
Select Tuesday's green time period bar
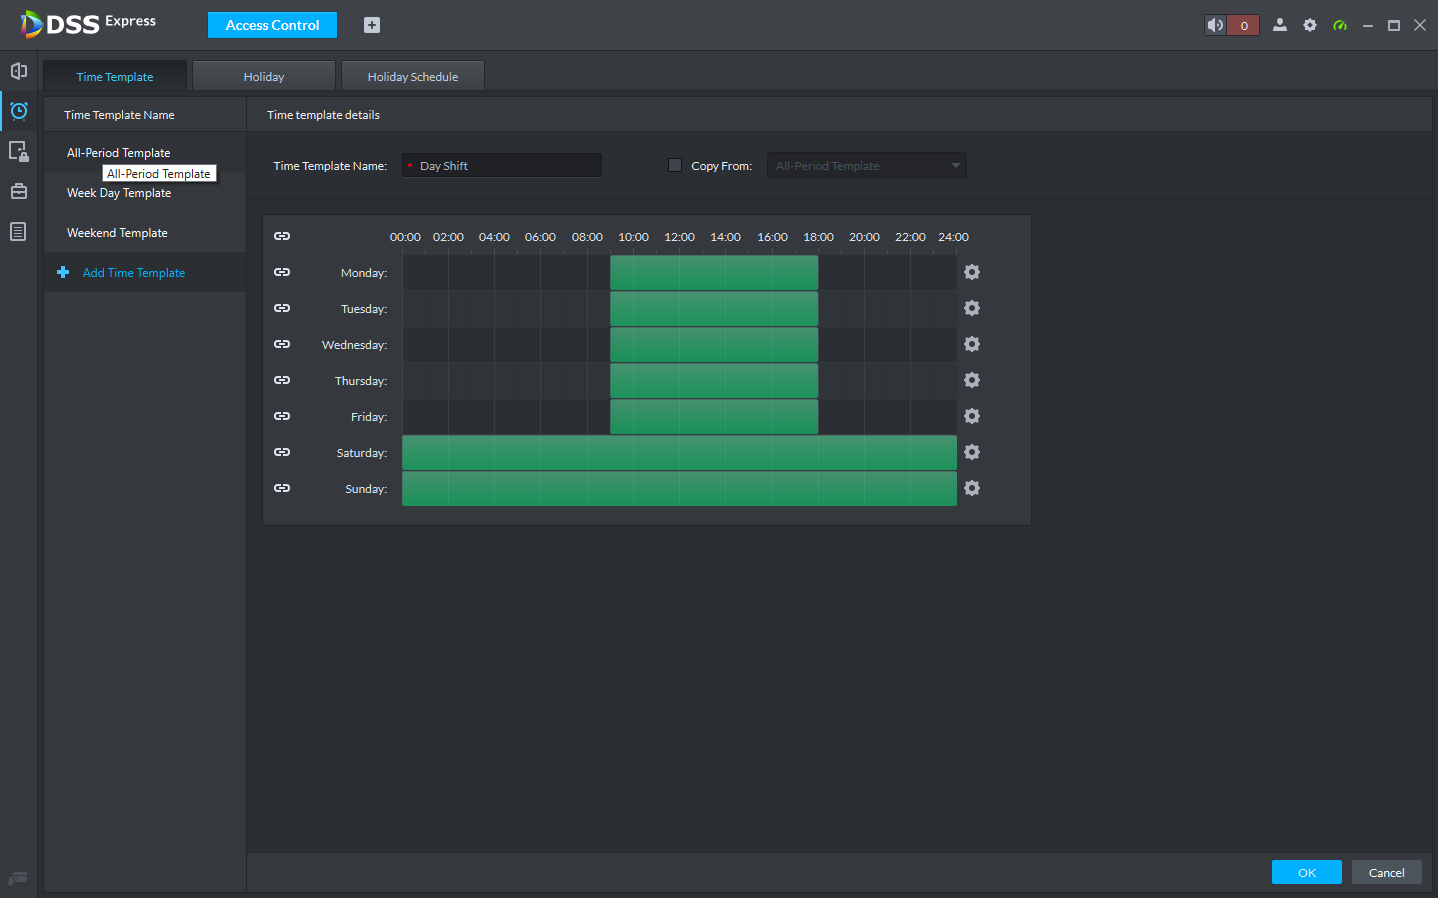[714, 308]
